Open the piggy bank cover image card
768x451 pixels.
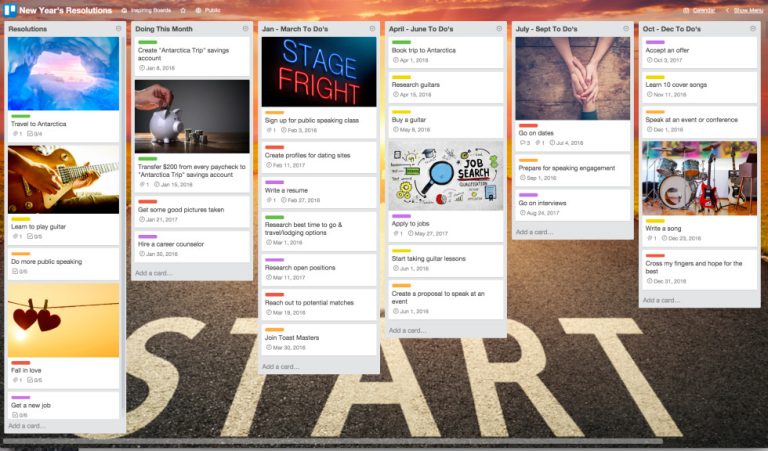192,117
